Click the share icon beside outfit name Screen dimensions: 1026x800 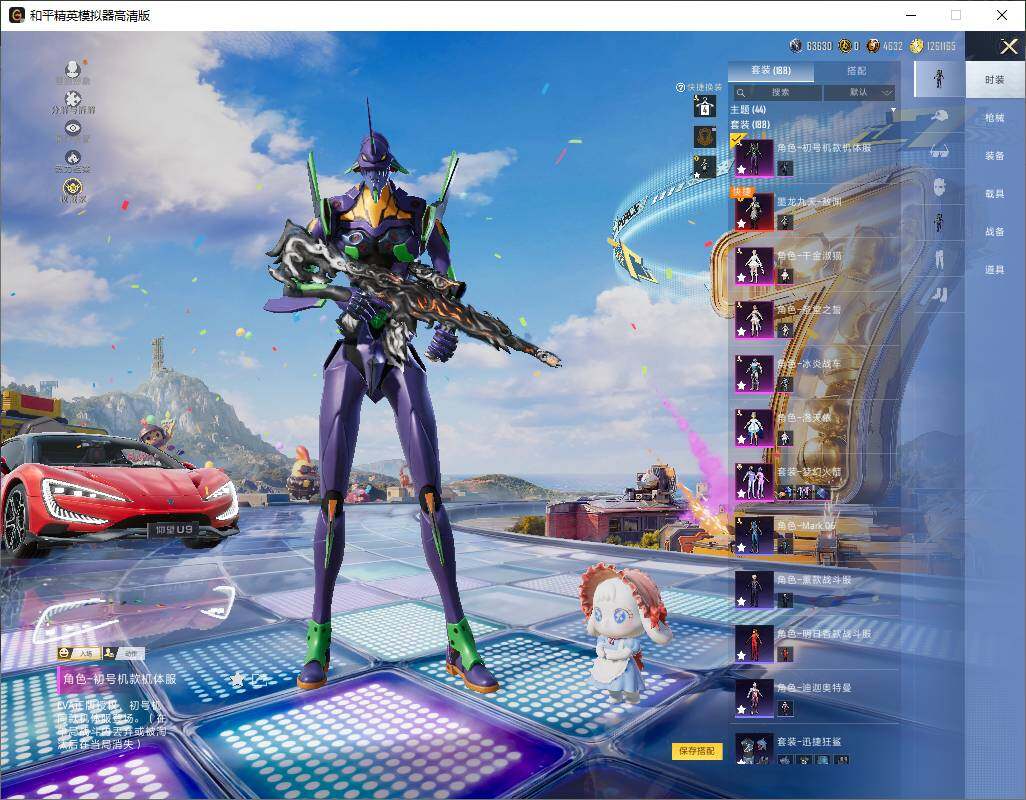click(x=259, y=679)
